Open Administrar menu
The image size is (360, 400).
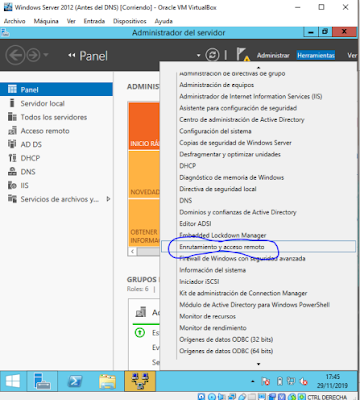(273, 55)
